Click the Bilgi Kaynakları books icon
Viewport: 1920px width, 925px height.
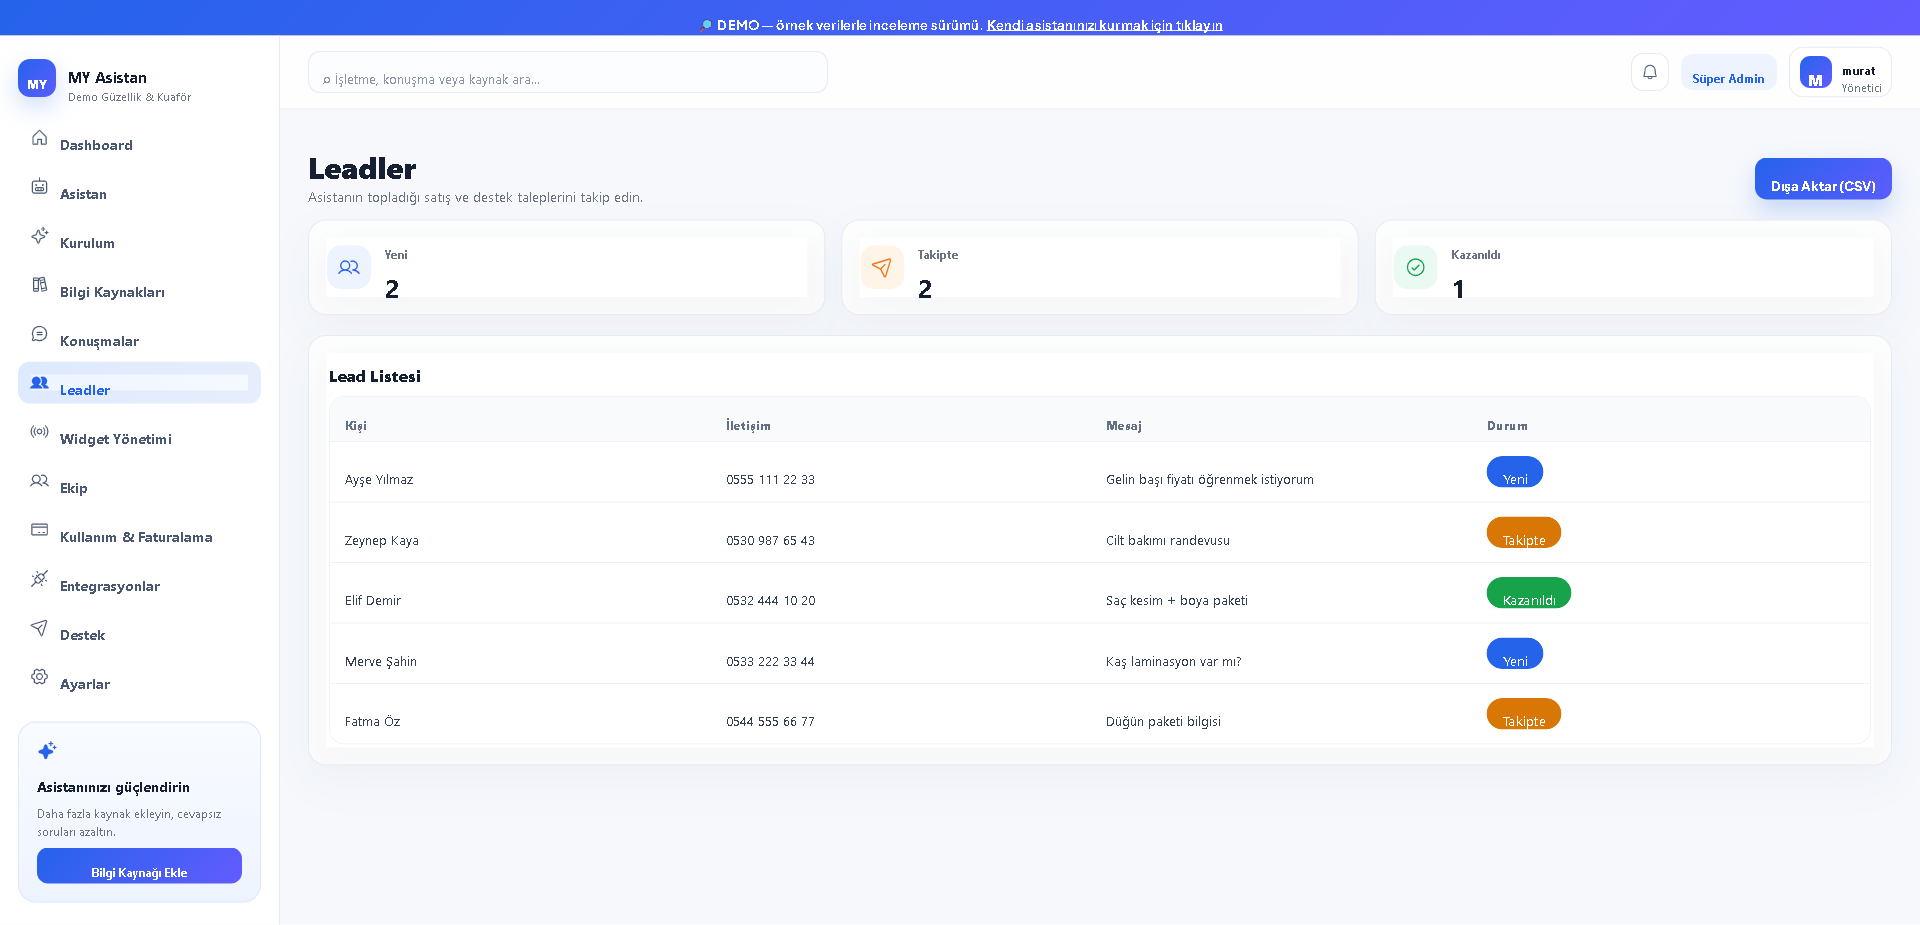pyautogui.click(x=39, y=284)
